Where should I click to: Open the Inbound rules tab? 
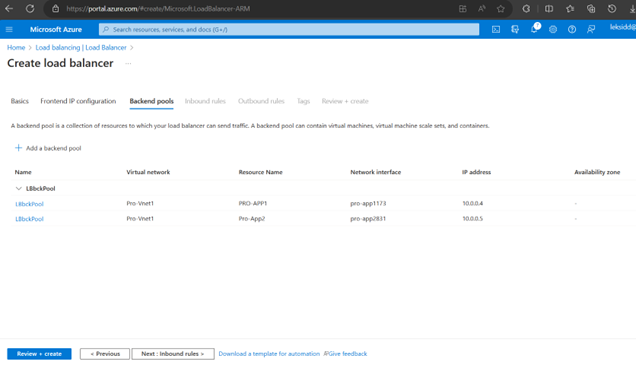coord(205,101)
